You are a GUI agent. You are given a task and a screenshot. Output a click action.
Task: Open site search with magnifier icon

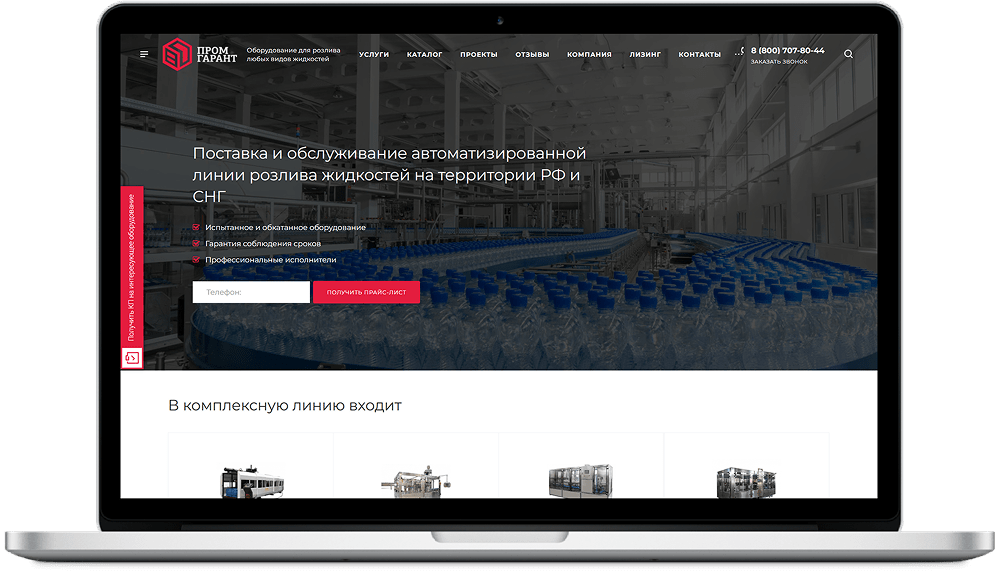(x=849, y=54)
